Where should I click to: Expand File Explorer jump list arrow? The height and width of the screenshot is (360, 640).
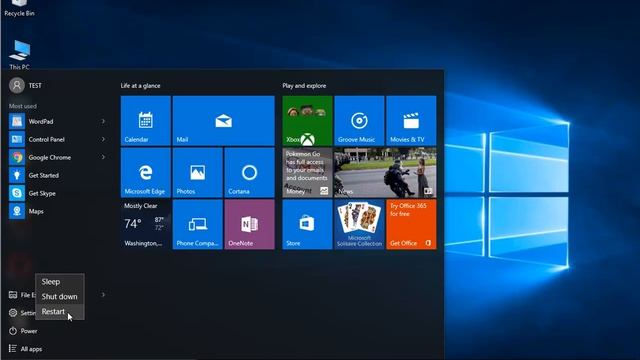pos(103,294)
